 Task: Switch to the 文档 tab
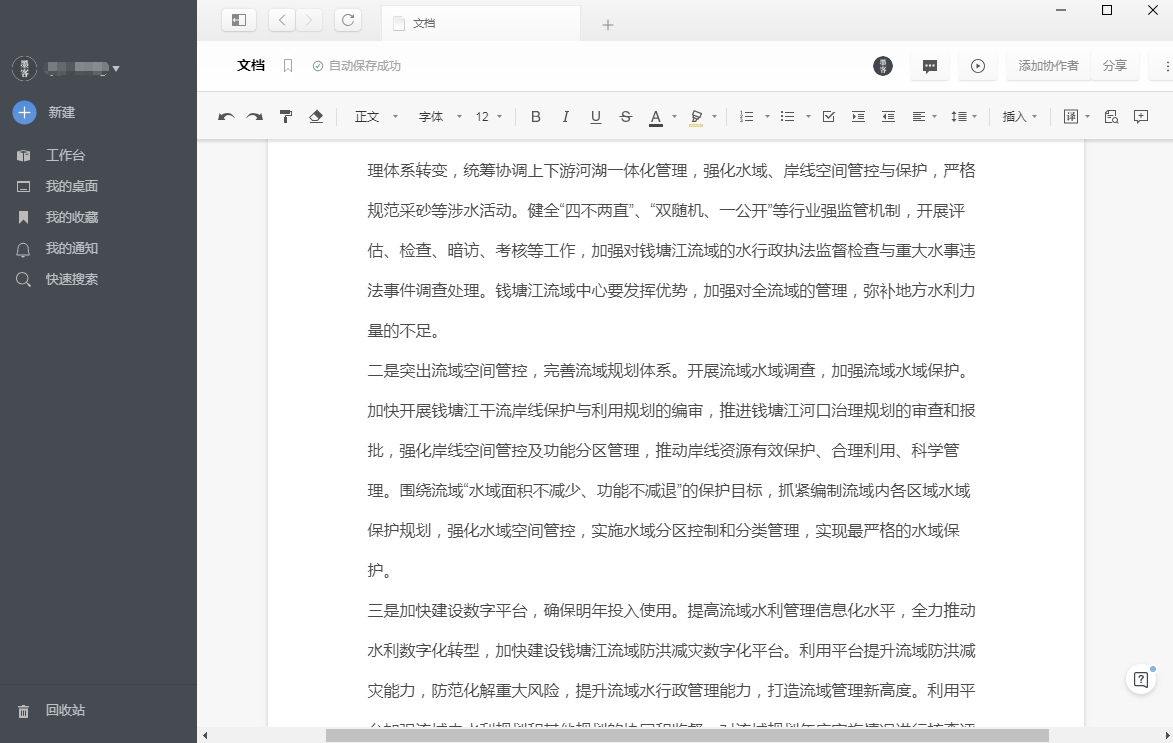click(480, 23)
